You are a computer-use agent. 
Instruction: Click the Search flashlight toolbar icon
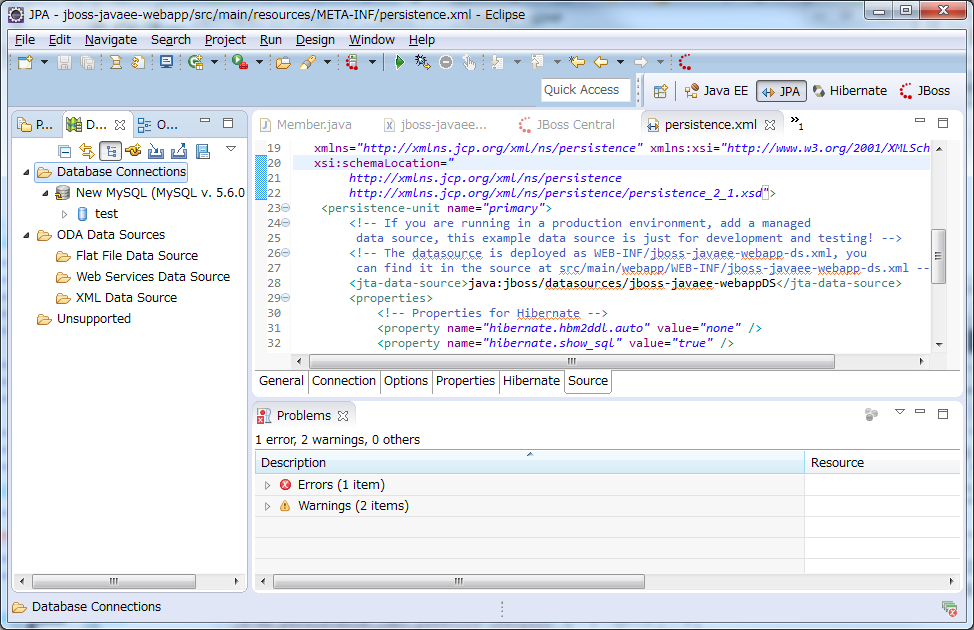[307, 62]
